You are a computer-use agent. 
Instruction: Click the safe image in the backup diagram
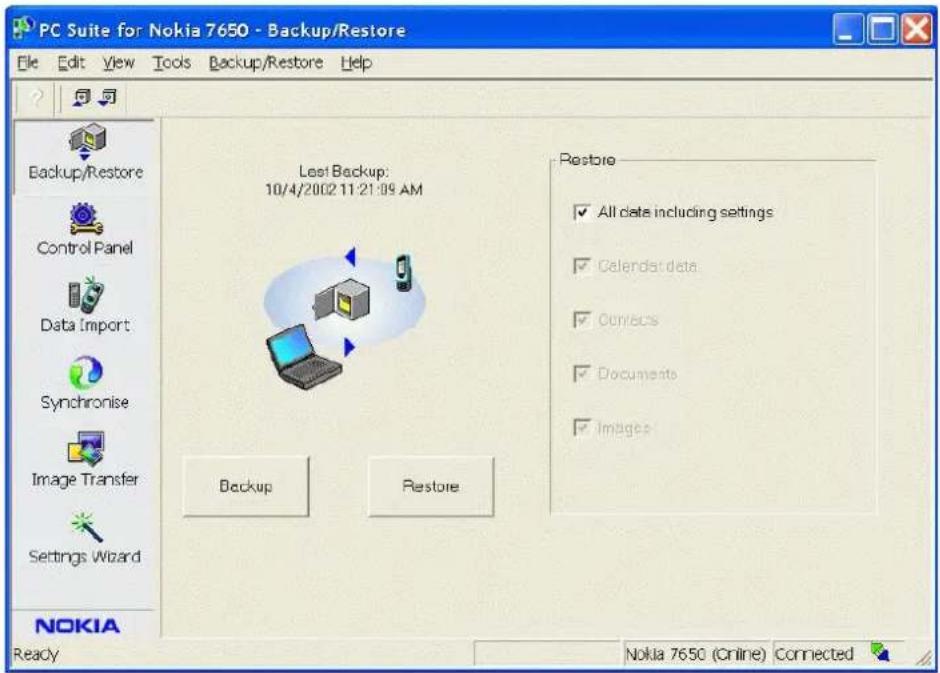pos(341,300)
